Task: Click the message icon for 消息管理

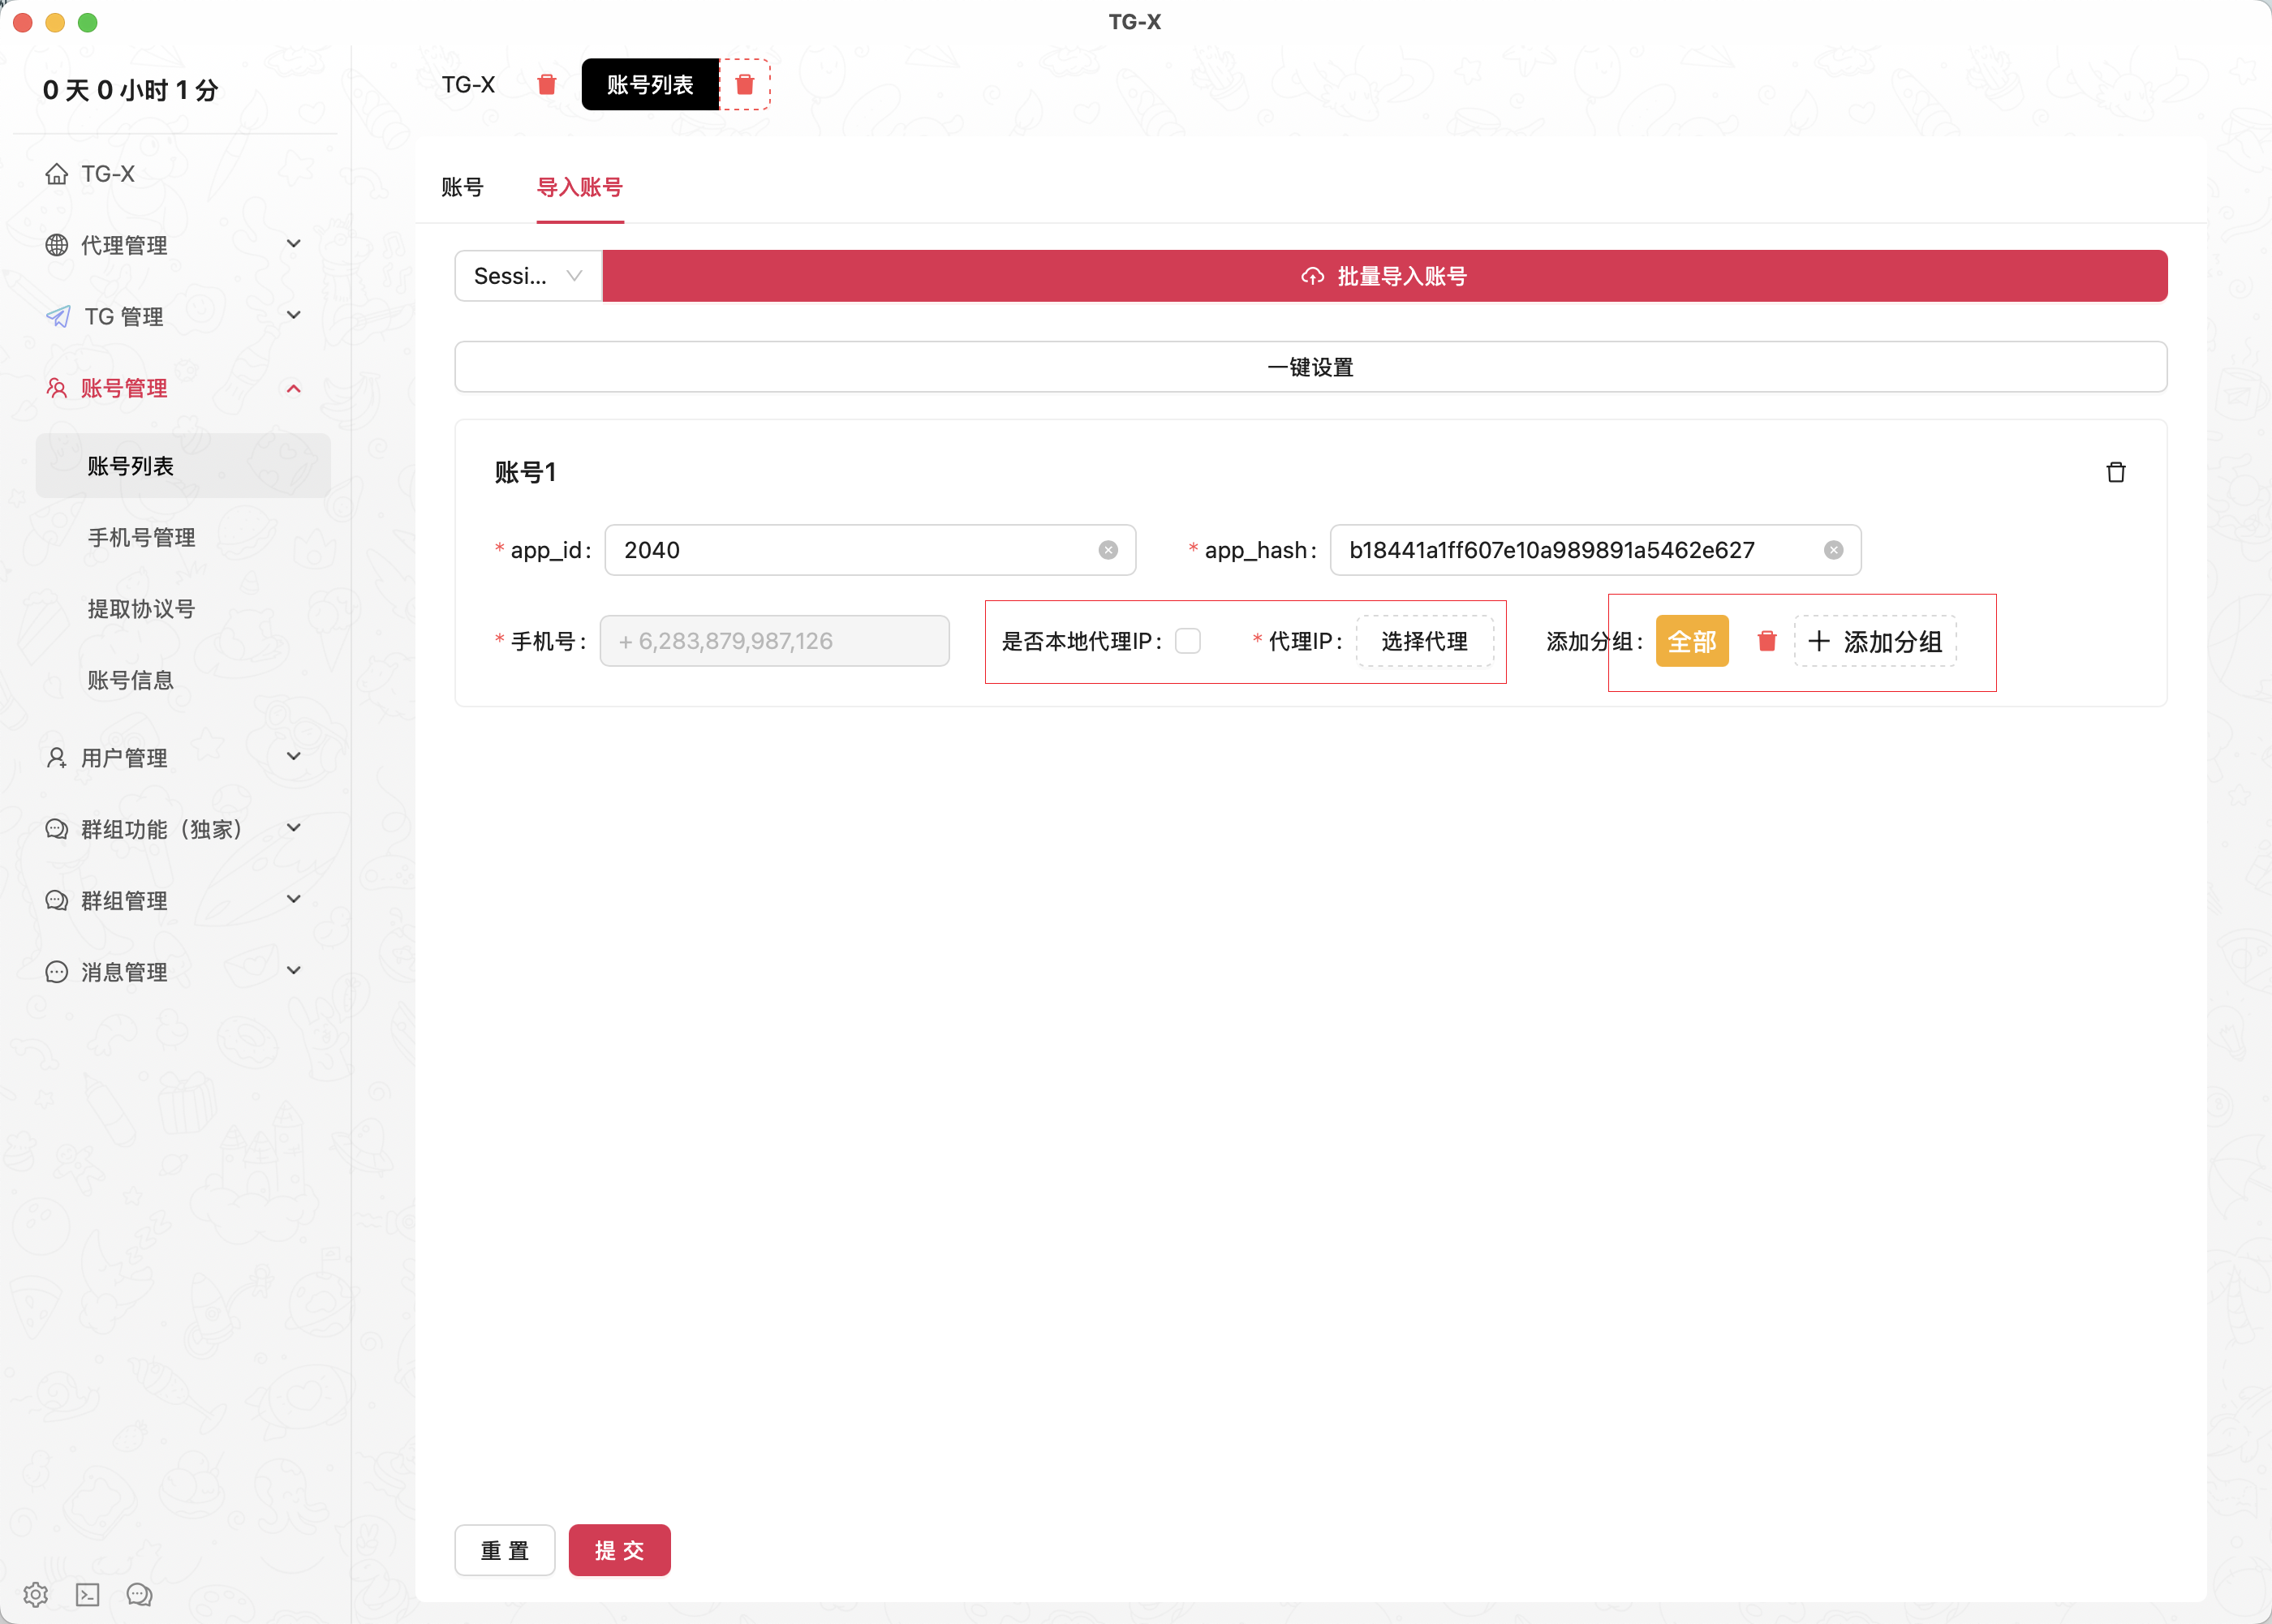Action: (57, 972)
